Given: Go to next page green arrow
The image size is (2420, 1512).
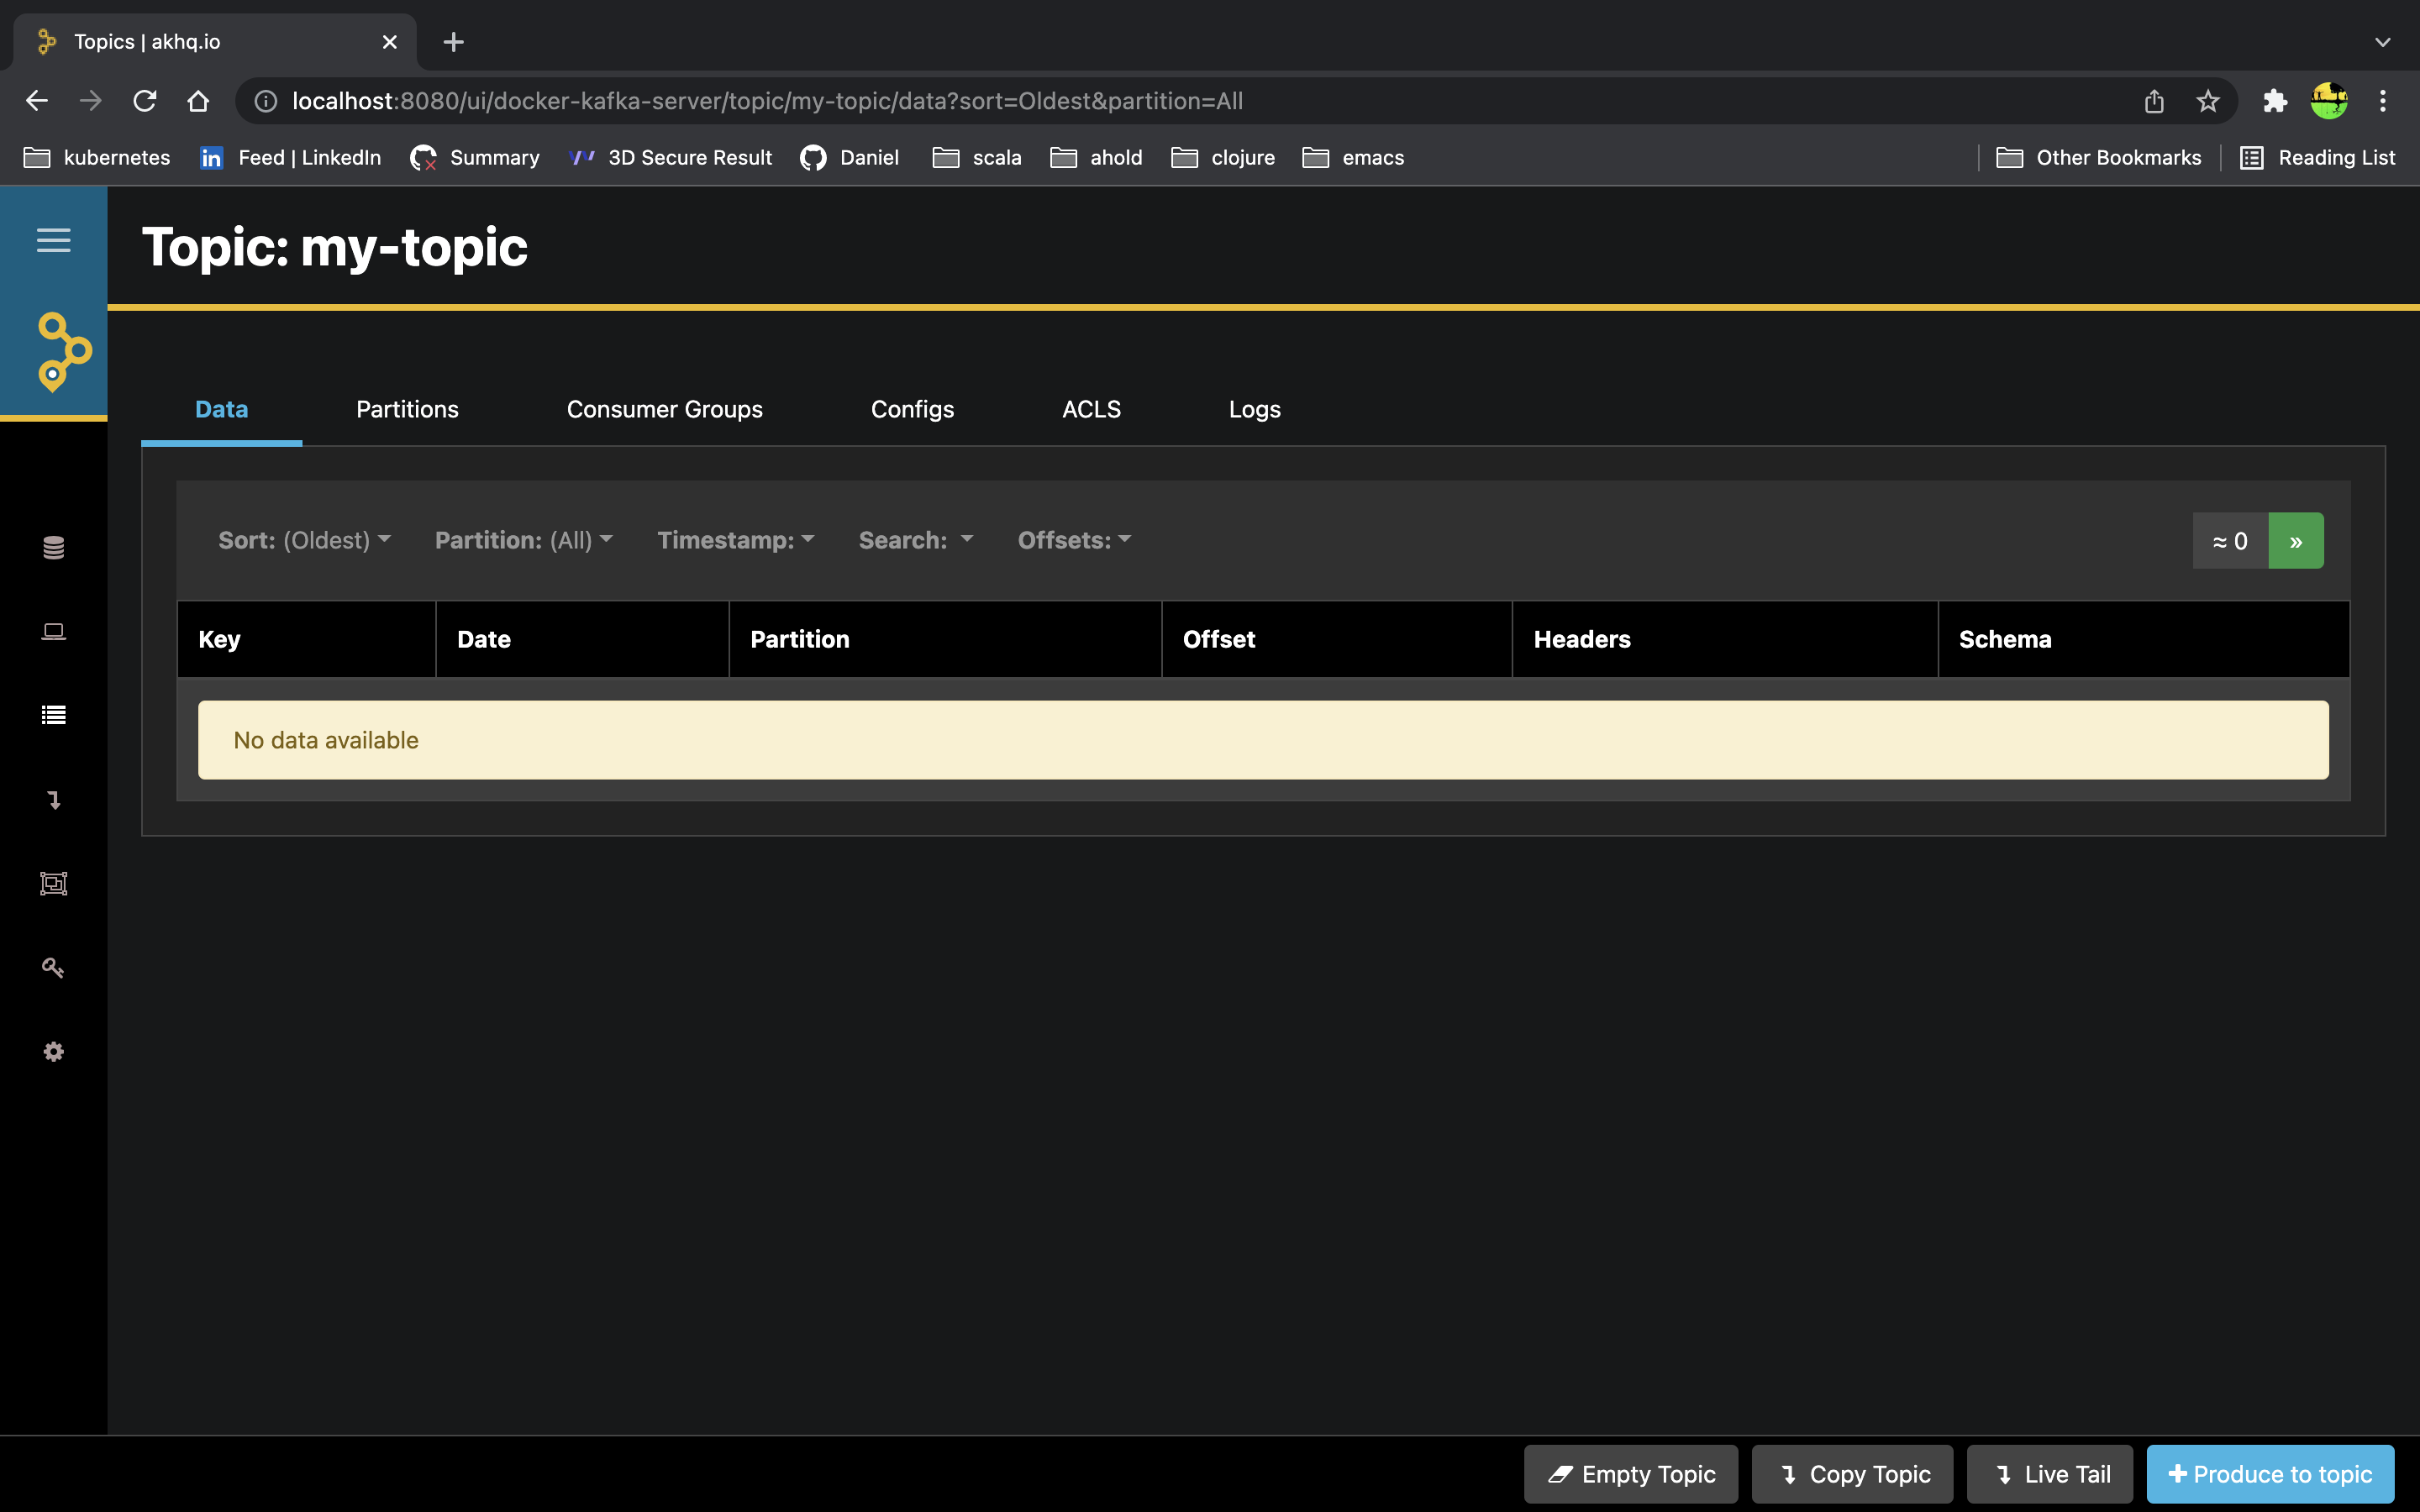Looking at the screenshot, I should click(2296, 541).
